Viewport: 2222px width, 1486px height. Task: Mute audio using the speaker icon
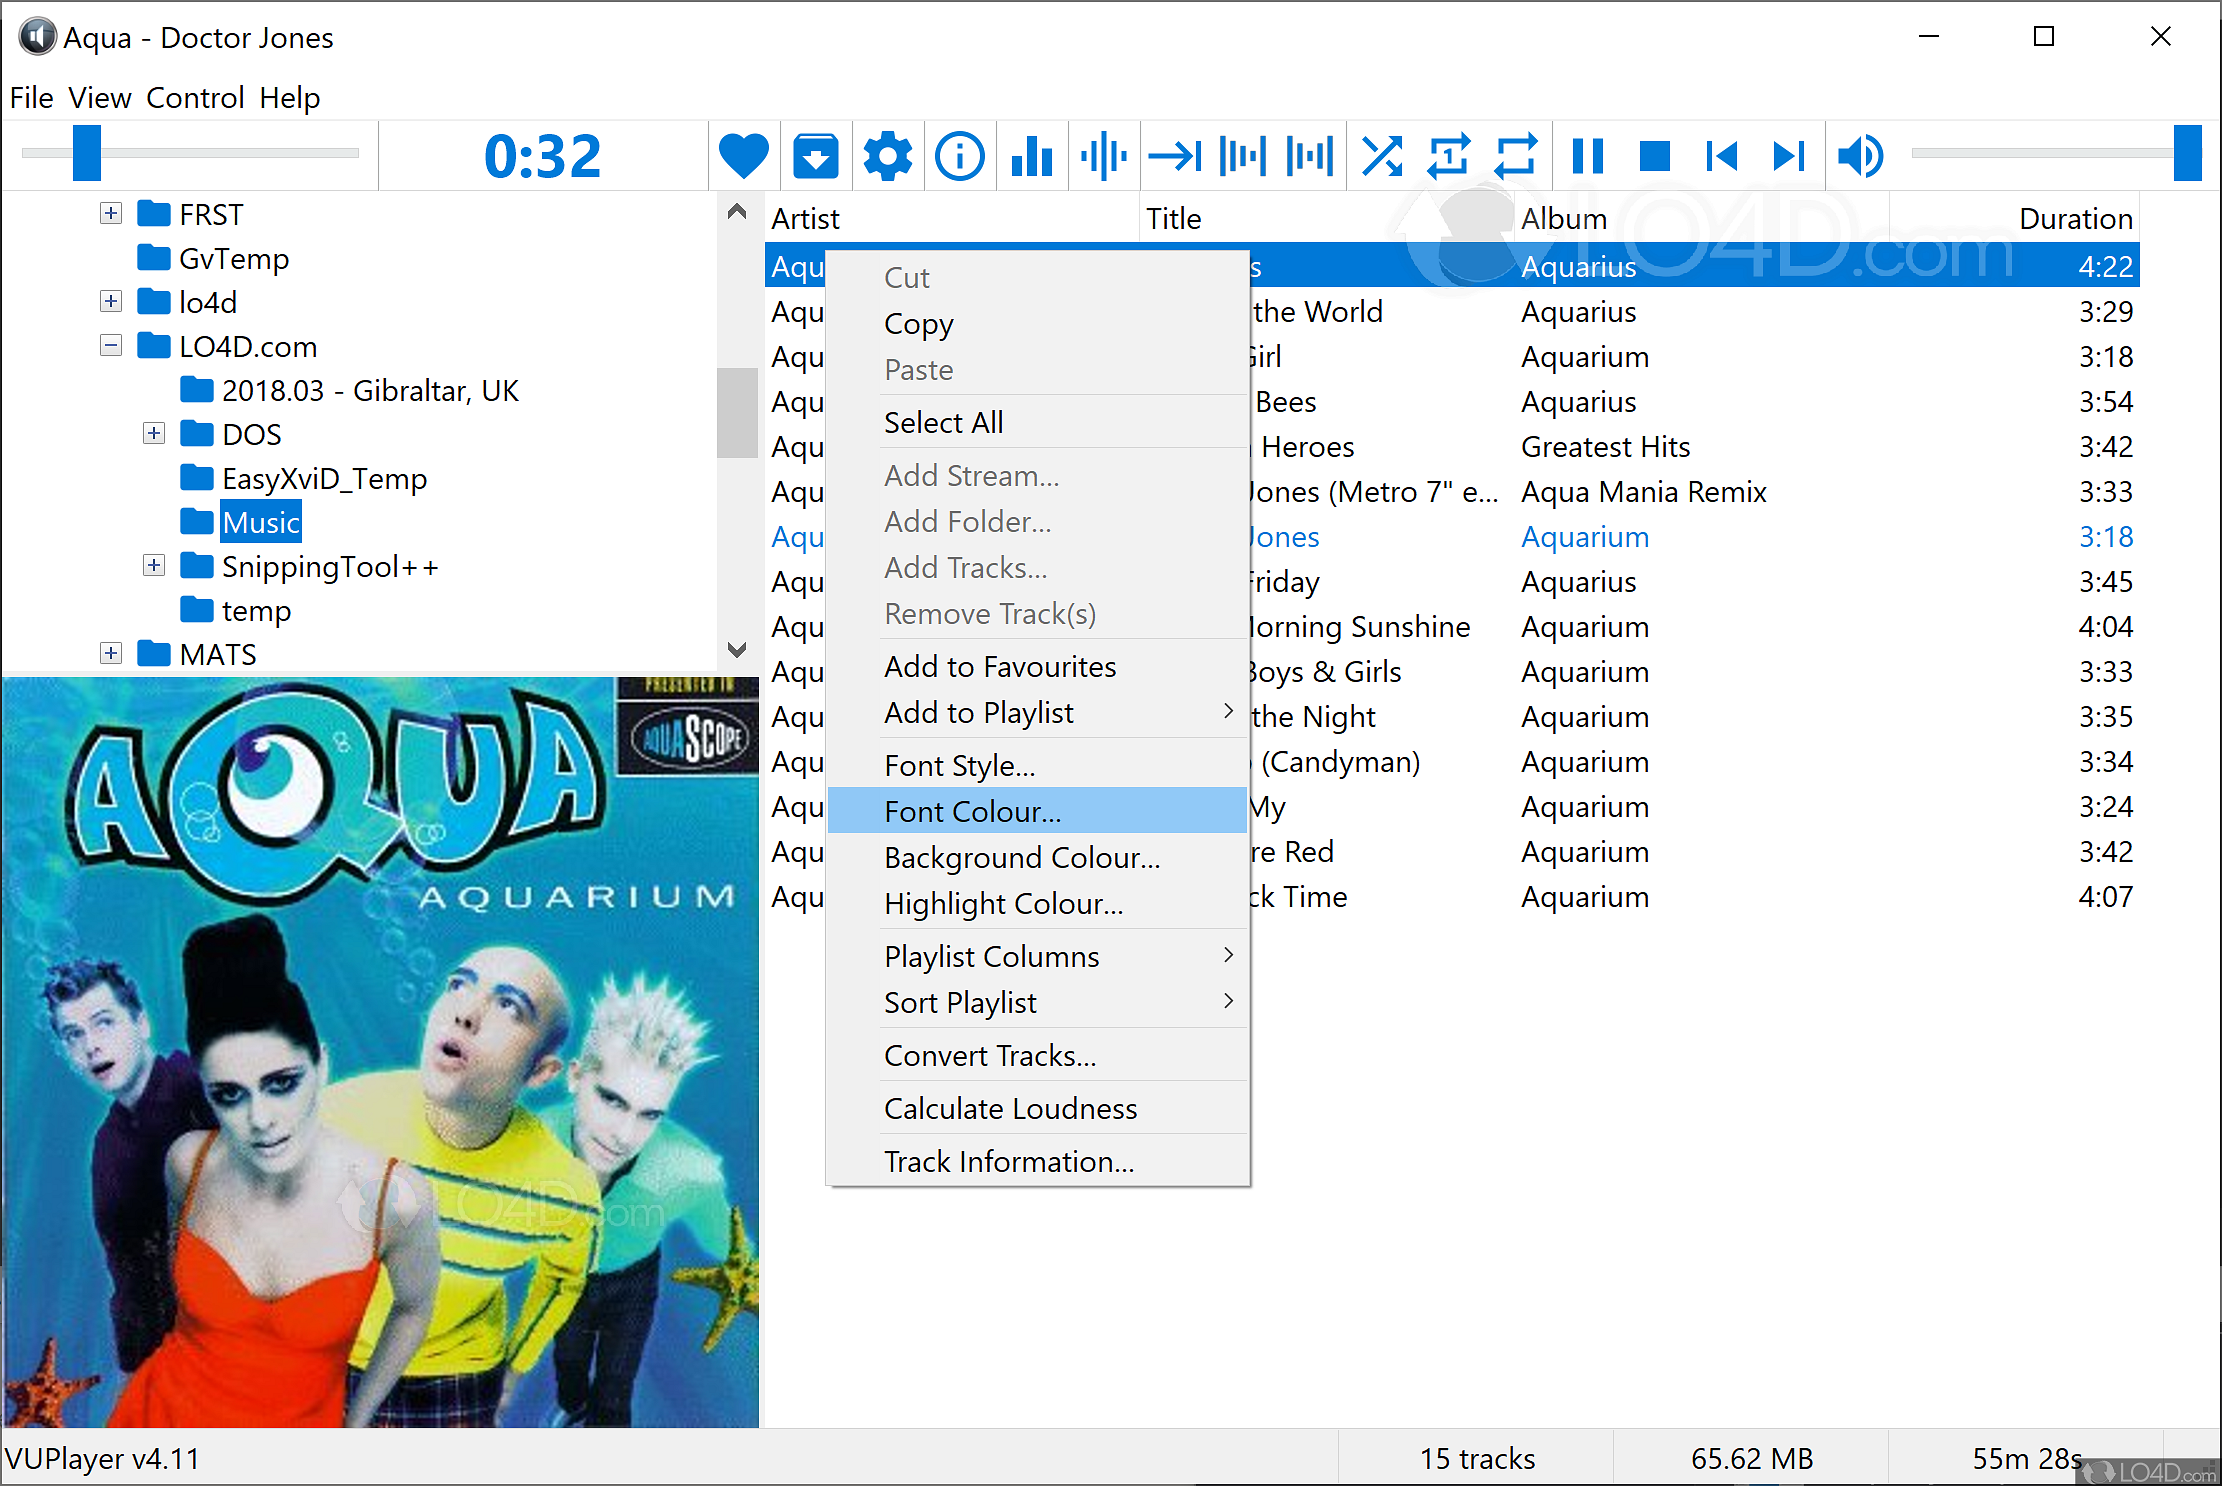(x=1859, y=155)
